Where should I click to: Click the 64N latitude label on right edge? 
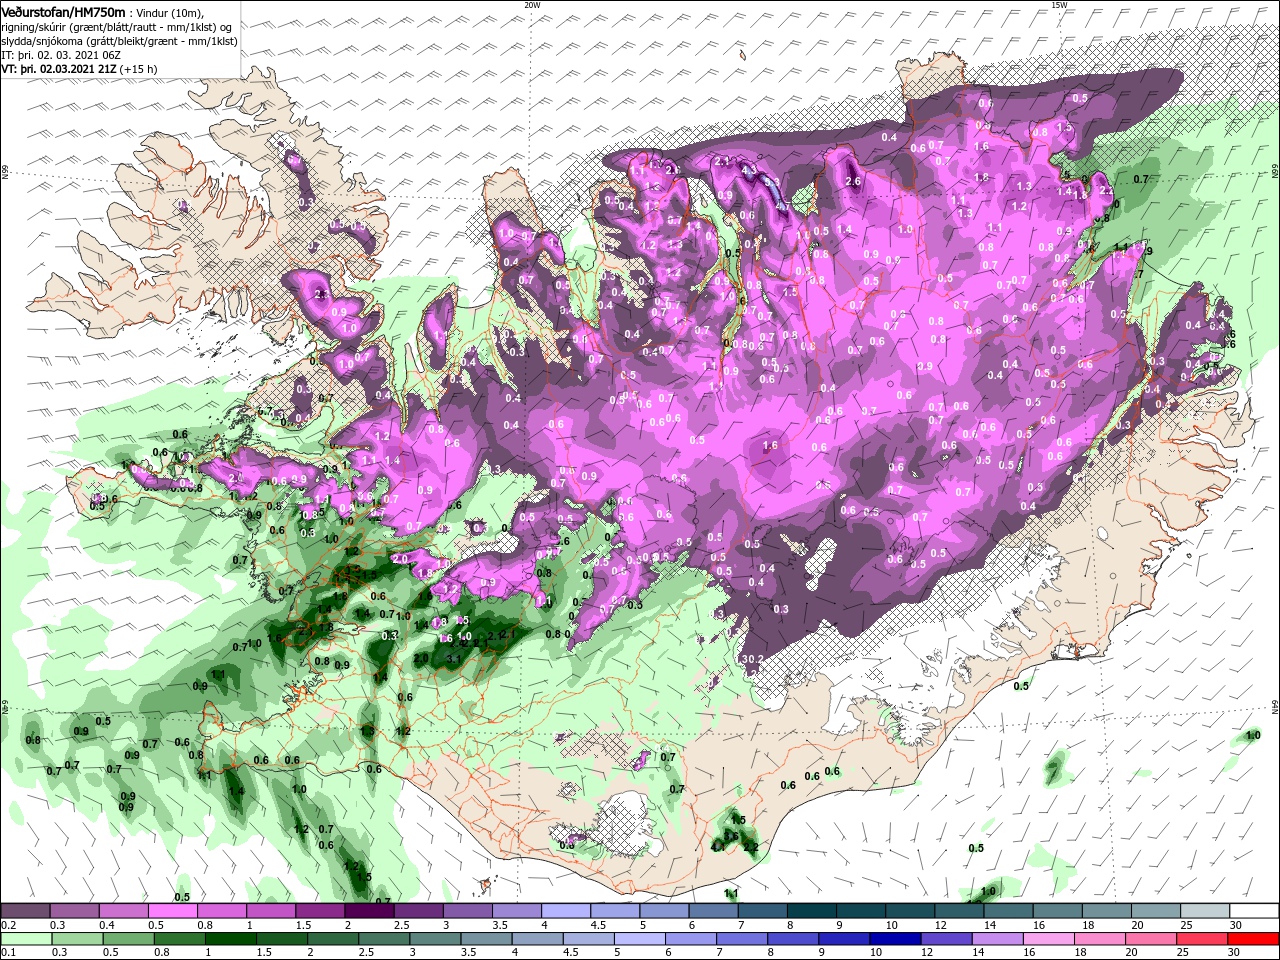1275,706
